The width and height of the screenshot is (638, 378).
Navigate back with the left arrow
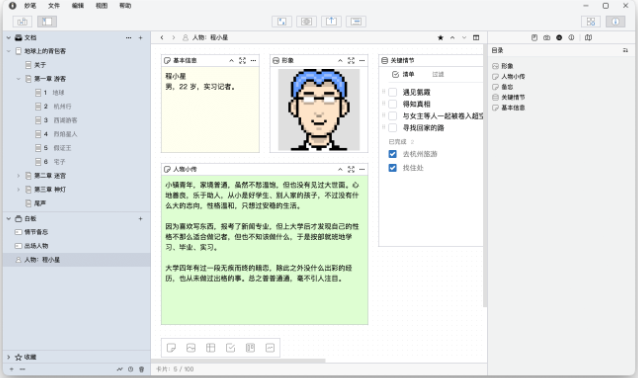162,37
